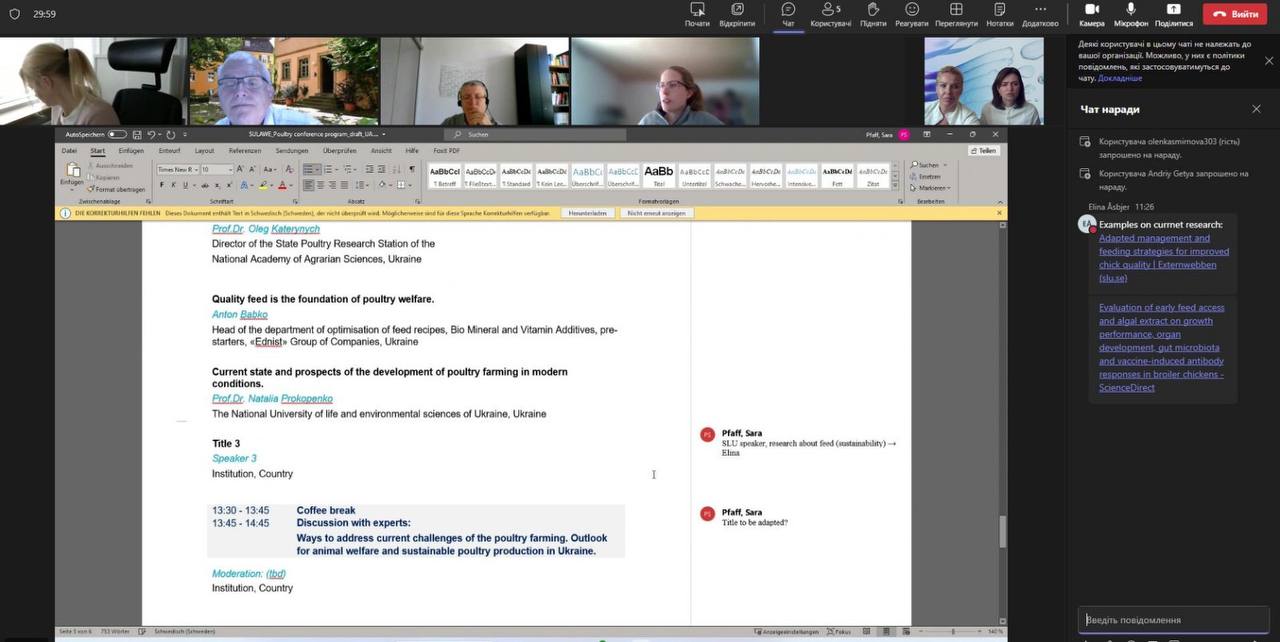Click the Einfügen paste button
1280x642 pixels.
tap(71, 175)
